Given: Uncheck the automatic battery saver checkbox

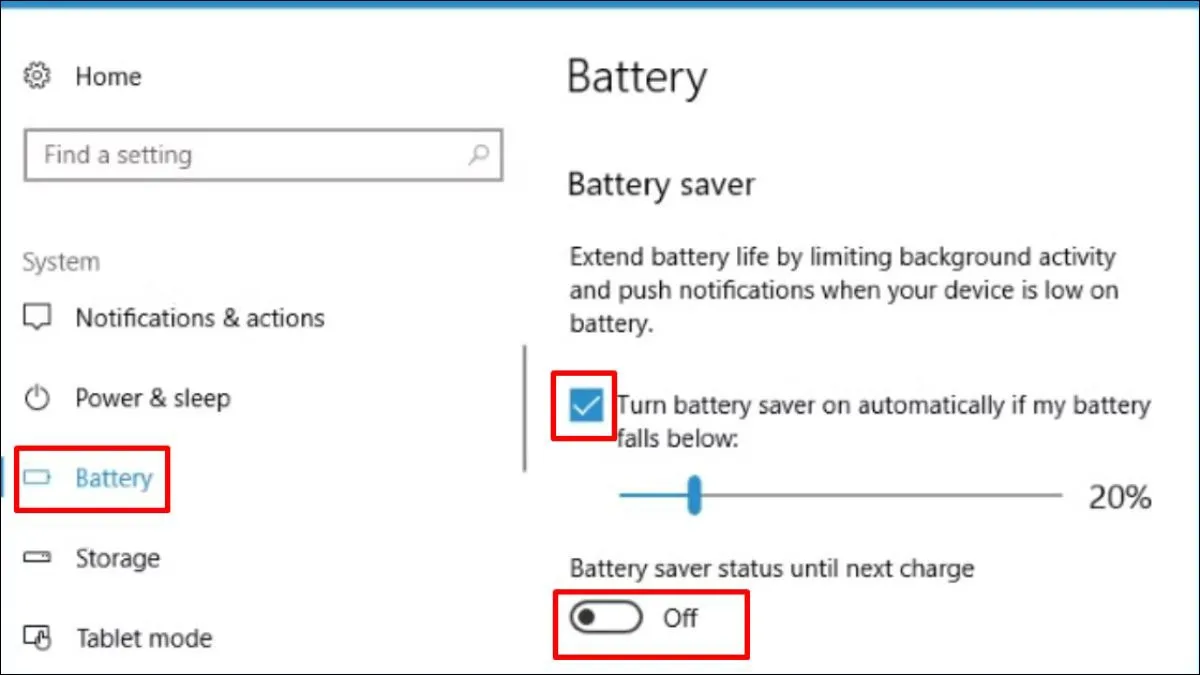Looking at the screenshot, I should 585,406.
